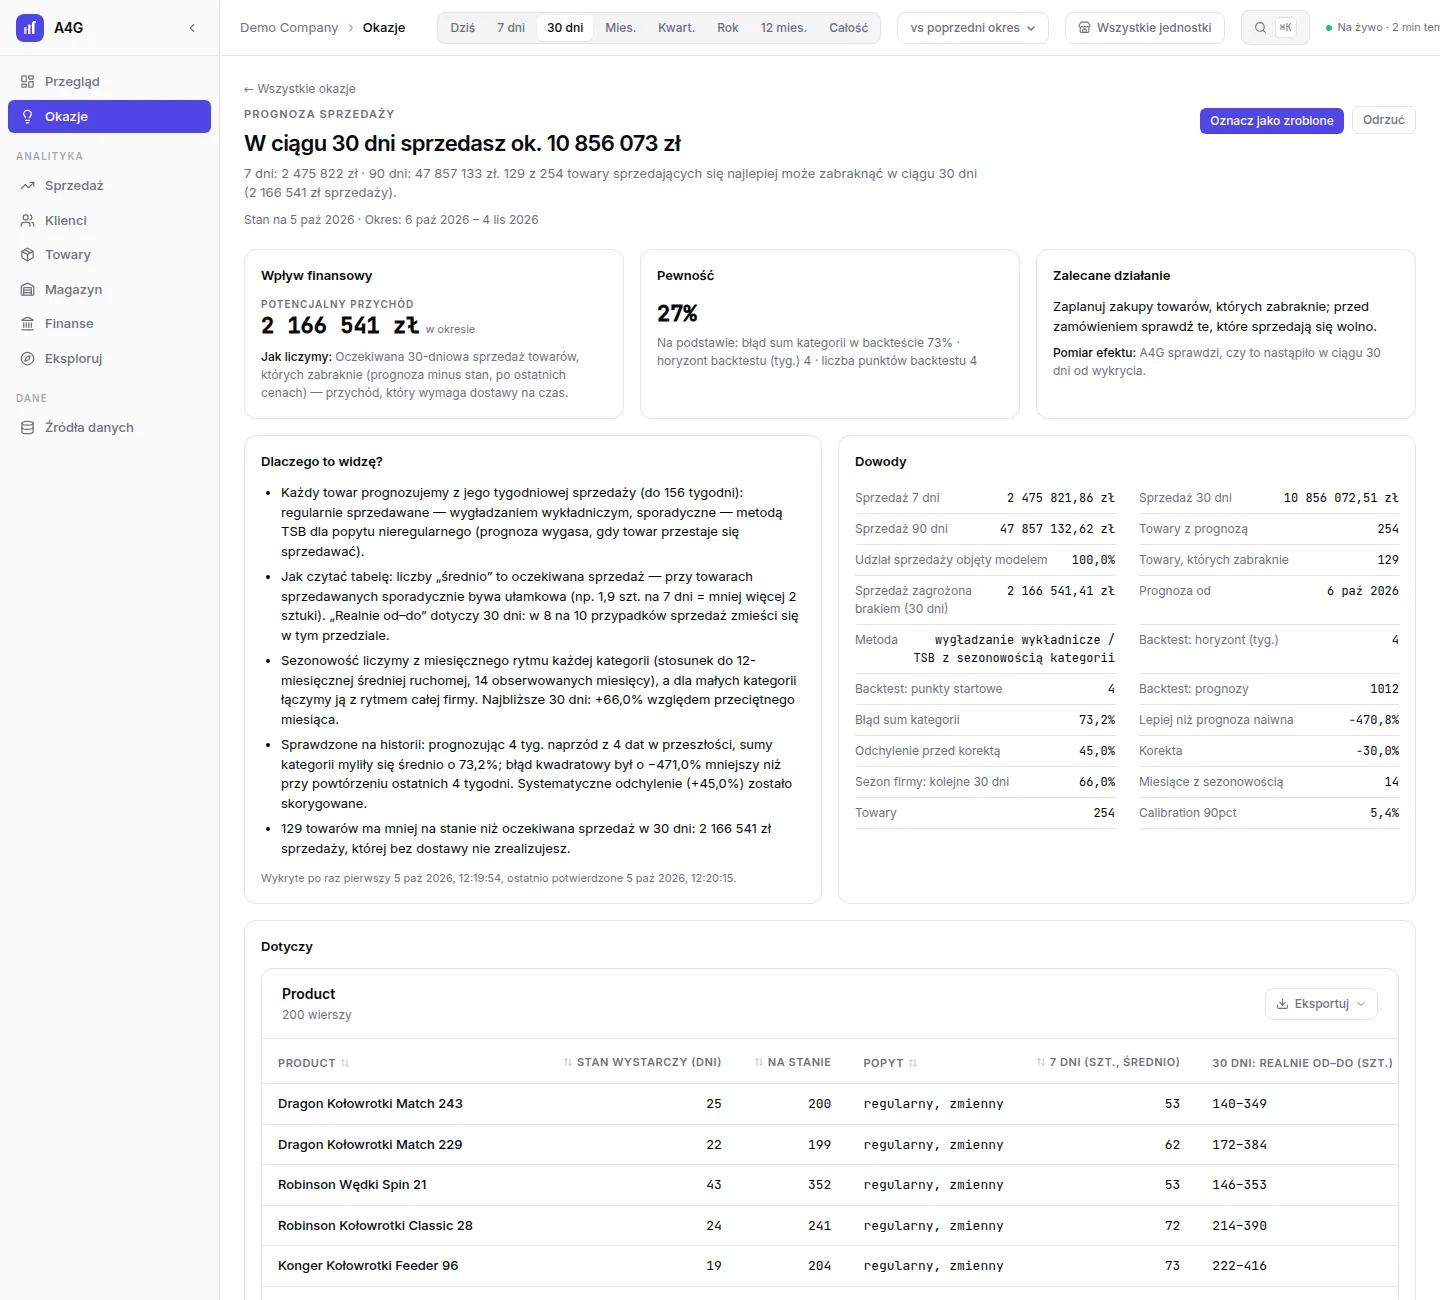
Task: Click the Dragon Kołowrotki Match 229 row
Action: pyautogui.click(x=829, y=1145)
